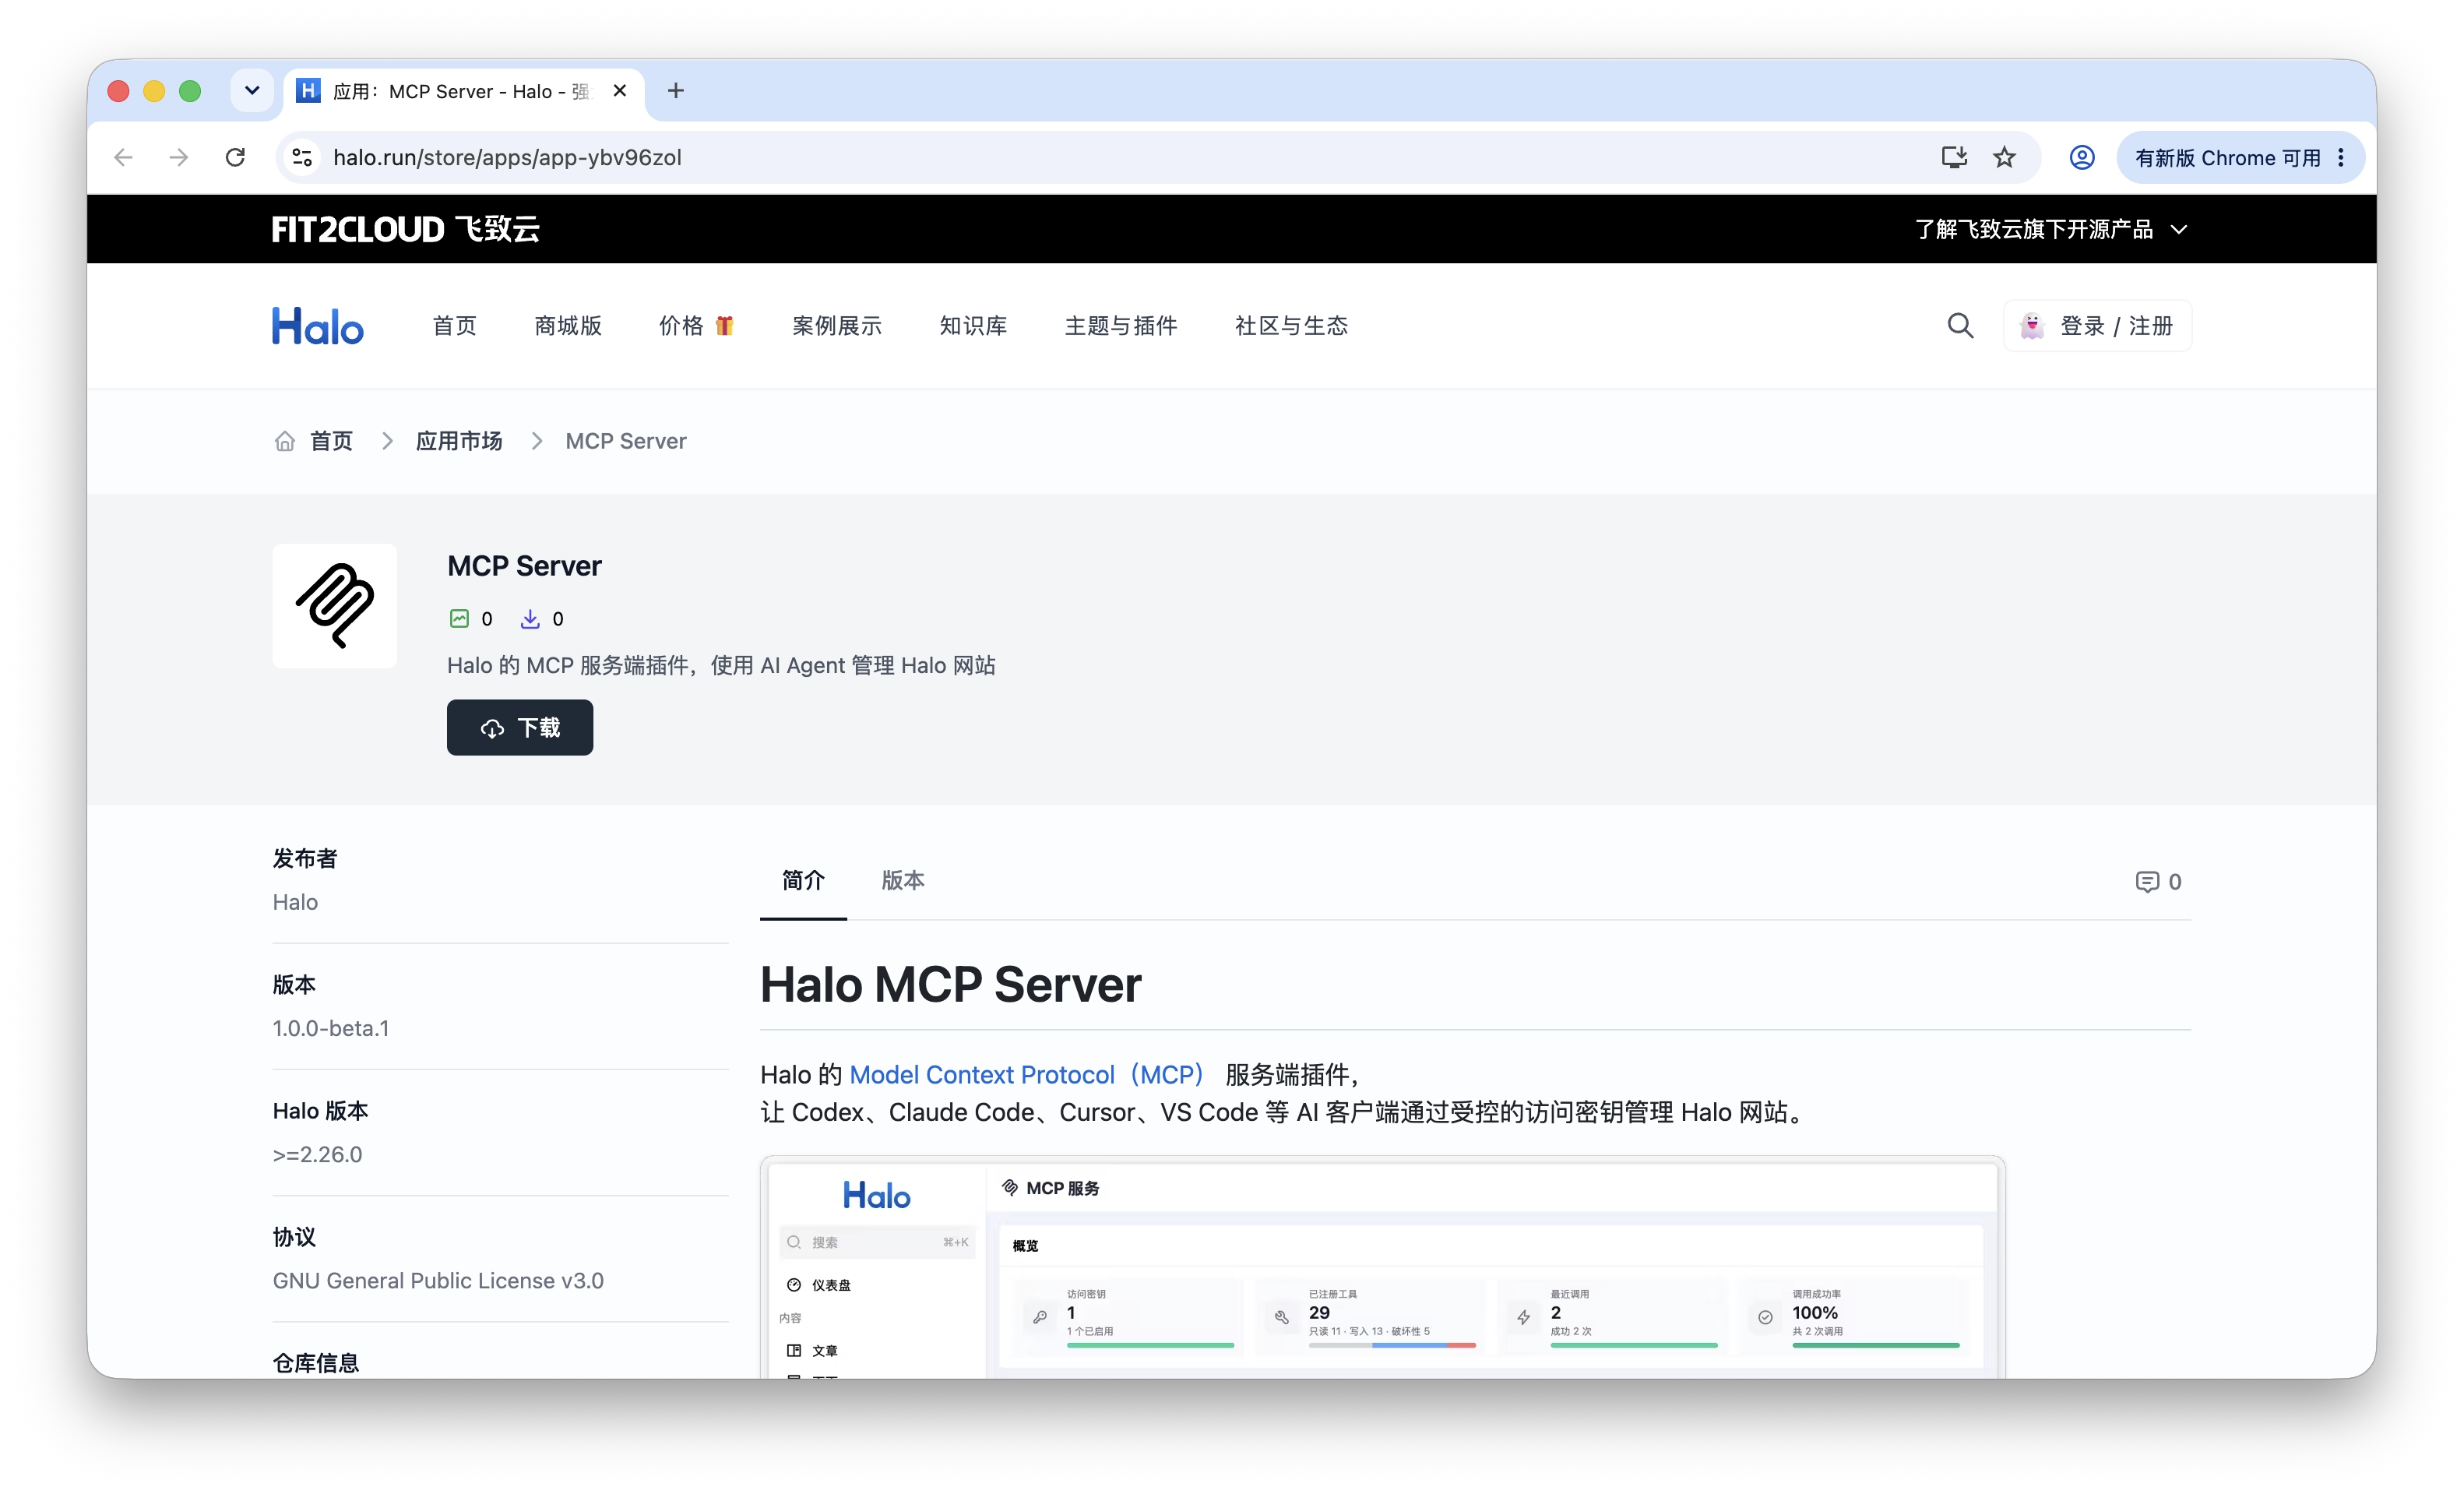The image size is (2464, 1494).
Task: Bookmark this page with the star icon
Action: click(x=2004, y=157)
